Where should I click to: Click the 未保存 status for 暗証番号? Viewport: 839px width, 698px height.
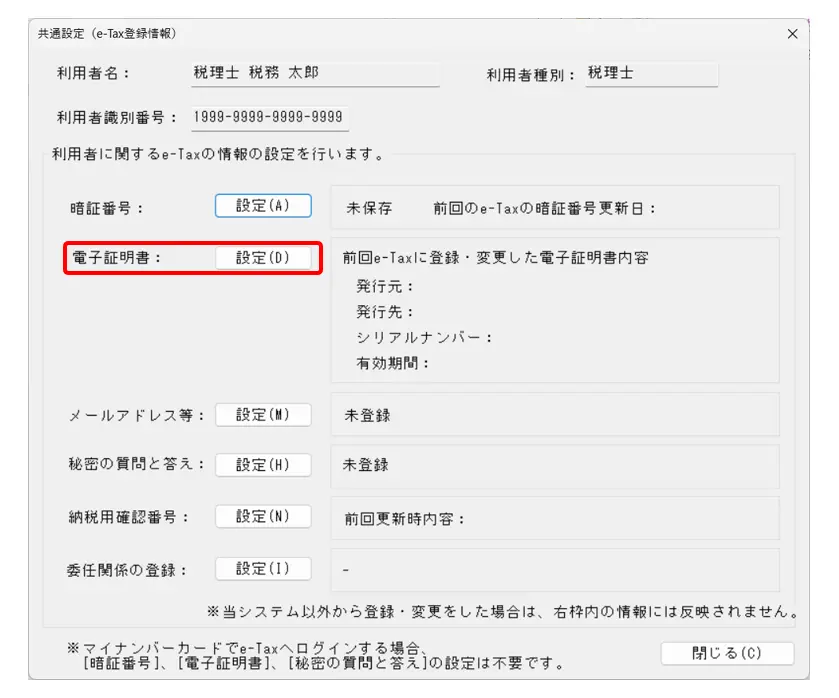(369, 208)
